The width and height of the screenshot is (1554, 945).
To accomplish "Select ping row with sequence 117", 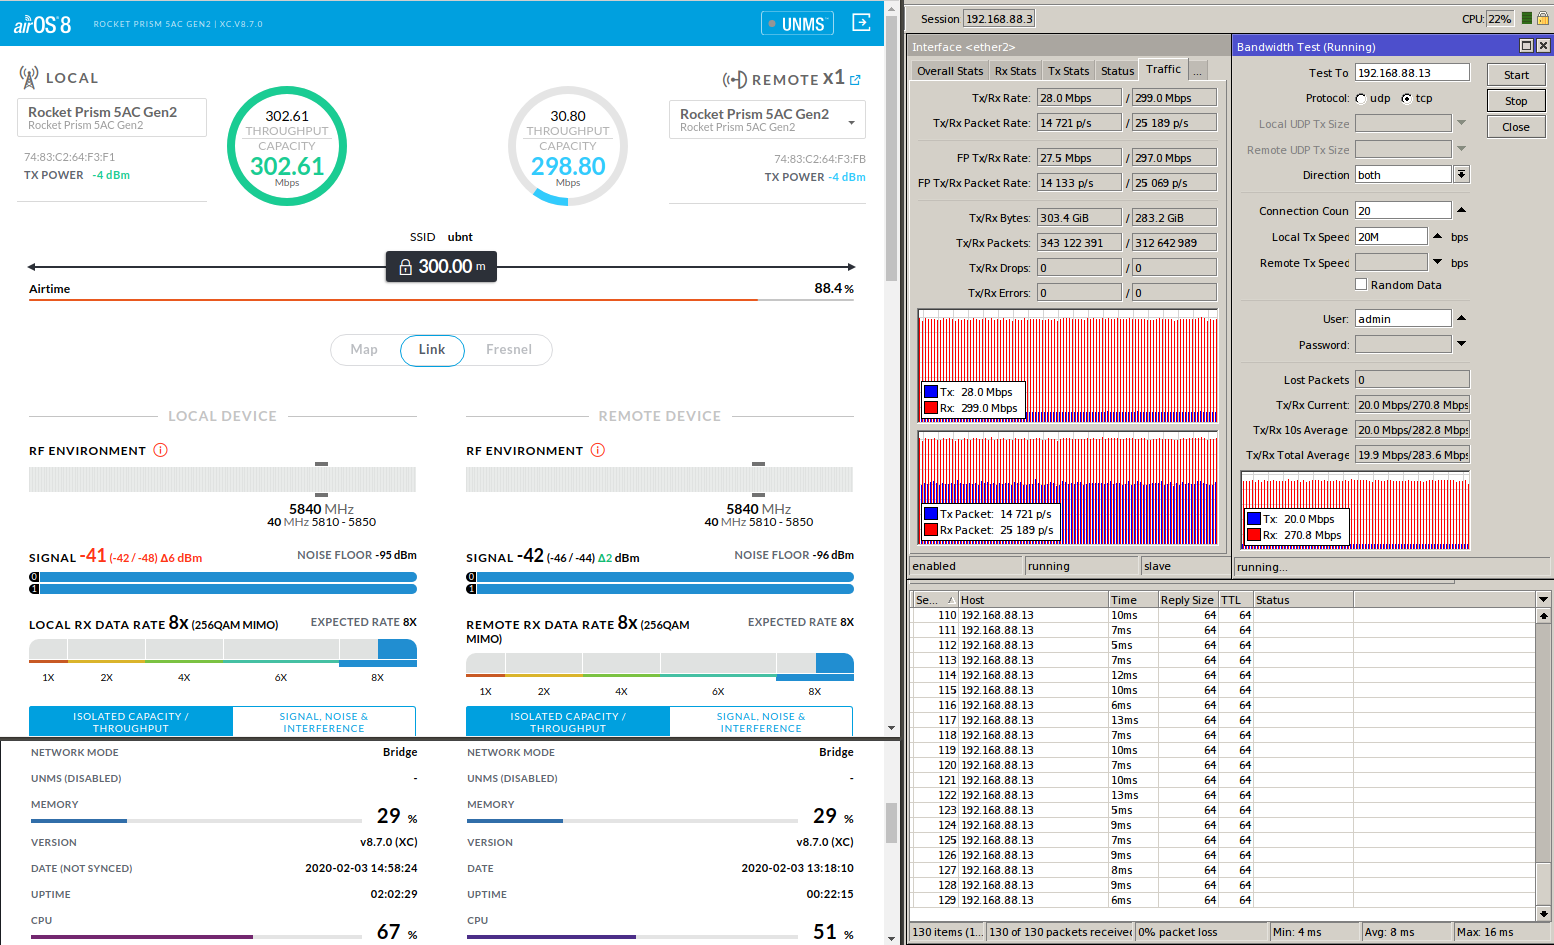I will (x=1222, y=720).
